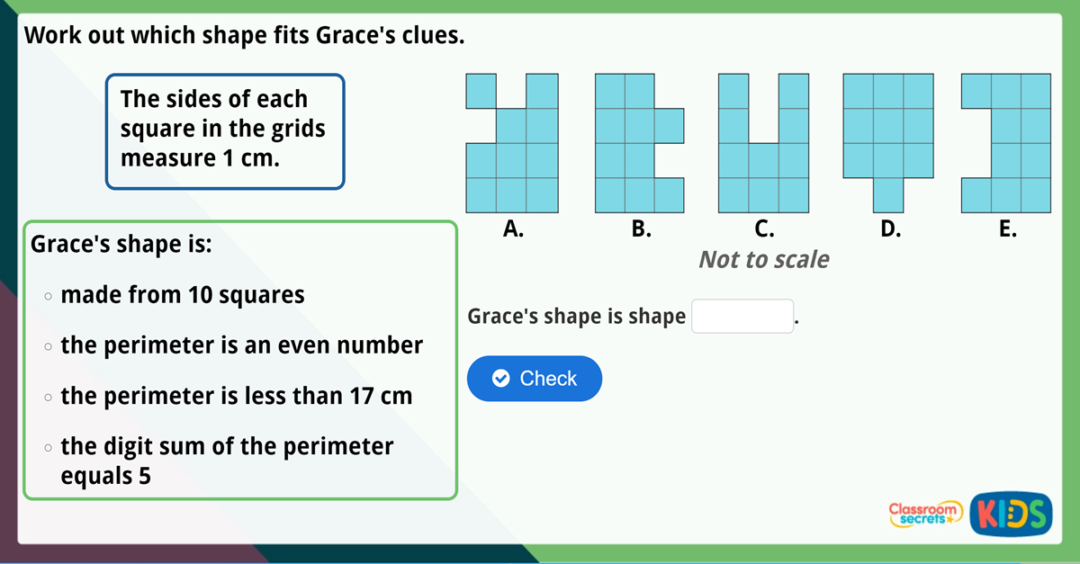
Task: Click the blue Check button
Action: [x=534, y=379]
